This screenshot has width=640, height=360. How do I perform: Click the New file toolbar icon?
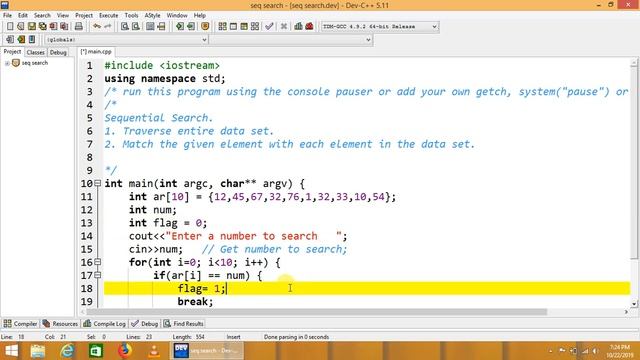tap(10, 27)
